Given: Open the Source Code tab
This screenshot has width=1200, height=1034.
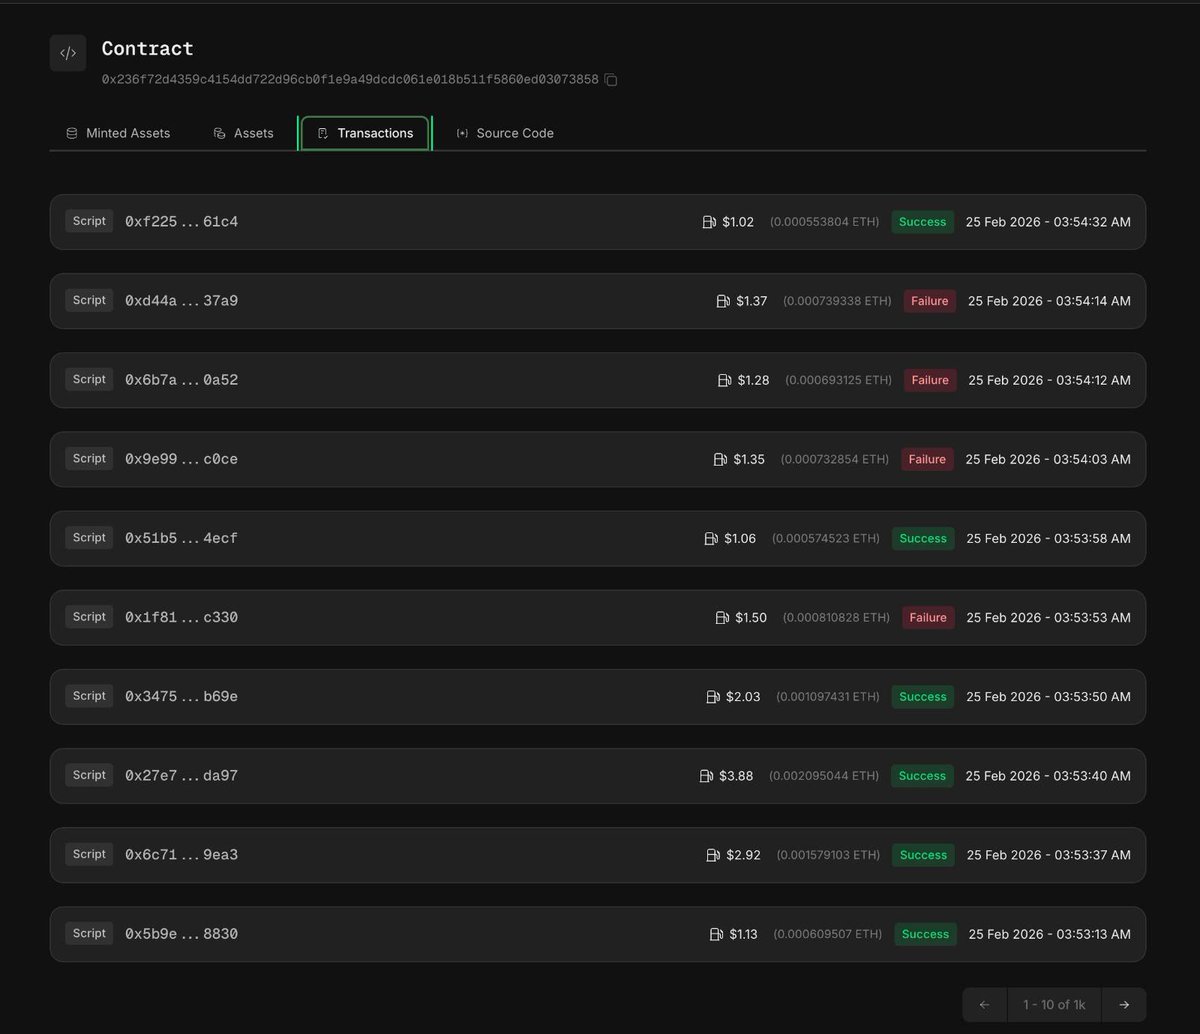Looking at the screenshot, I should click(x=505, y=133).
